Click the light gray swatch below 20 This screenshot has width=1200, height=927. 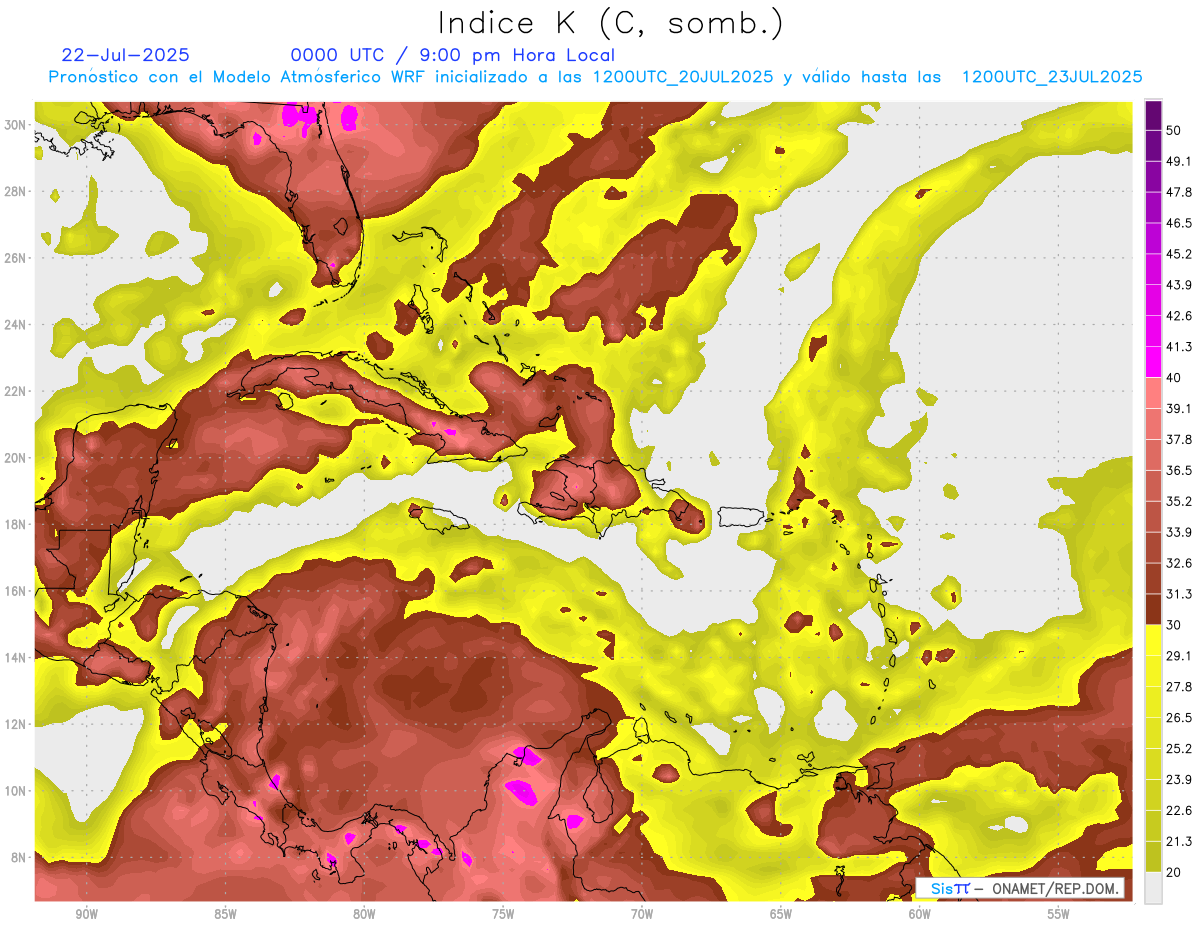tap(1153, 887)
